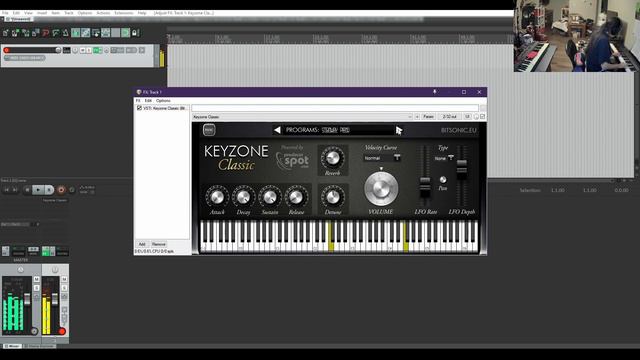Click the Remove button in FX window
Viewport: 640px width, 360px height.
[x=159, y=244]
